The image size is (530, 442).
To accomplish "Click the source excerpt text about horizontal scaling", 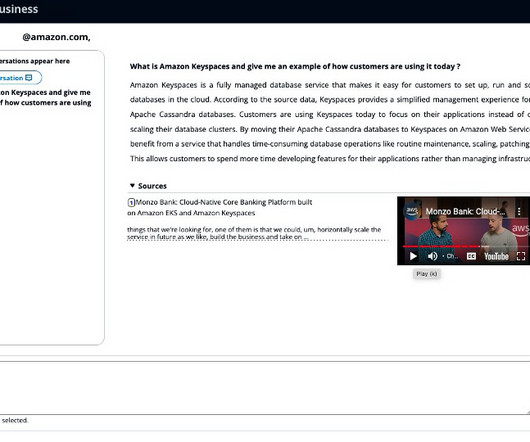I will pos(254,233).
